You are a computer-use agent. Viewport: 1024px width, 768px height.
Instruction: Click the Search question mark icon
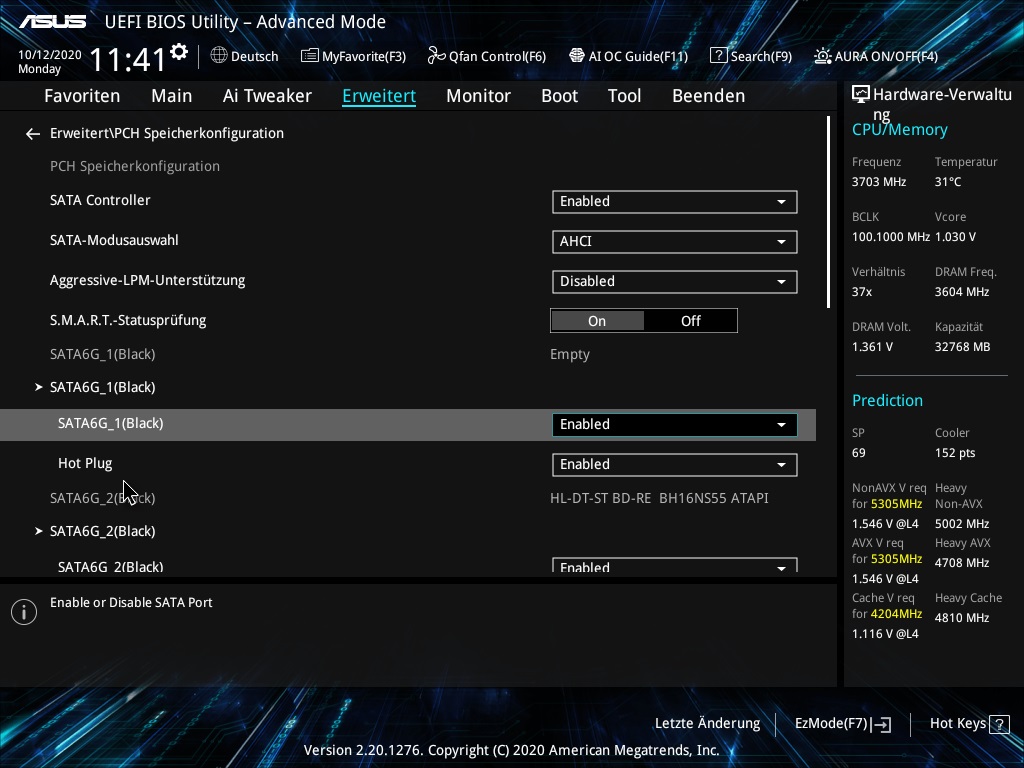(718, 56)
